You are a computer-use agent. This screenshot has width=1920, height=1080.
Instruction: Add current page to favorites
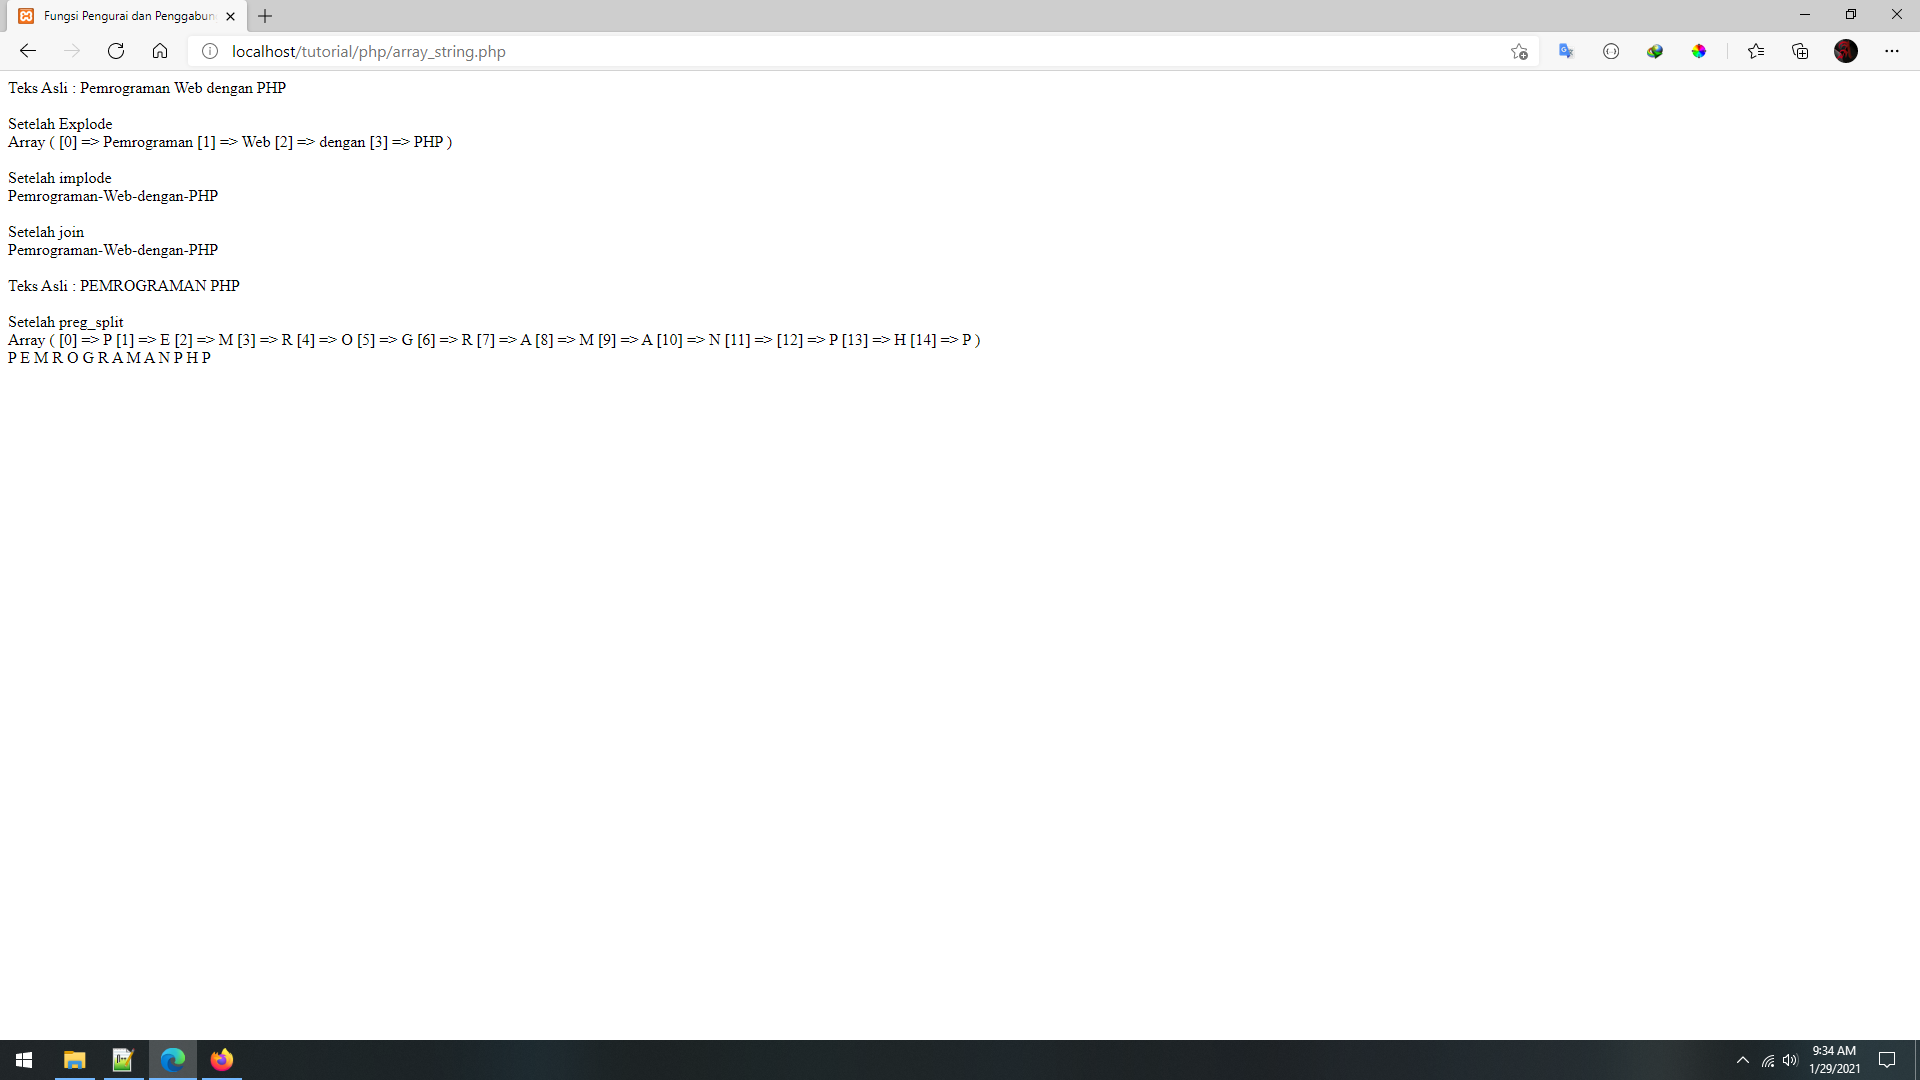(1519, 51)
